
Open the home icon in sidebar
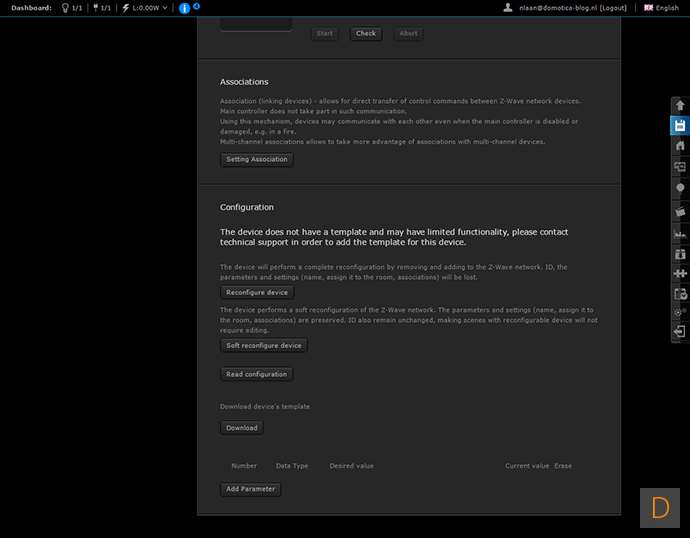tap(680, 146)
